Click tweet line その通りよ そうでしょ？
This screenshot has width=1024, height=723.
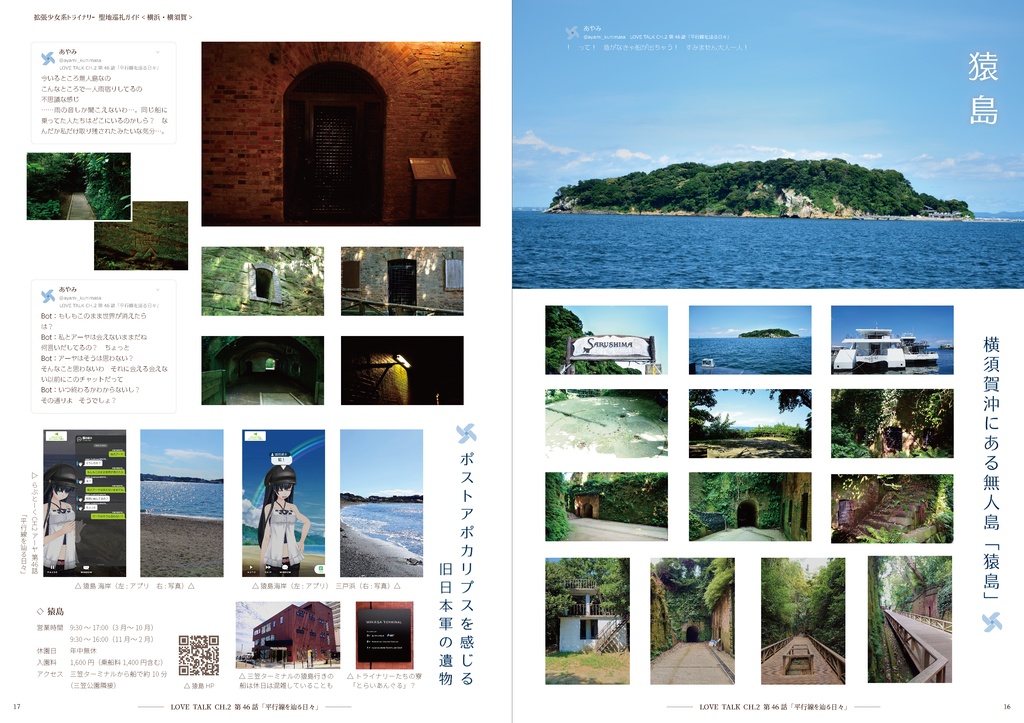pyautogui.click(x=78, y=400)
